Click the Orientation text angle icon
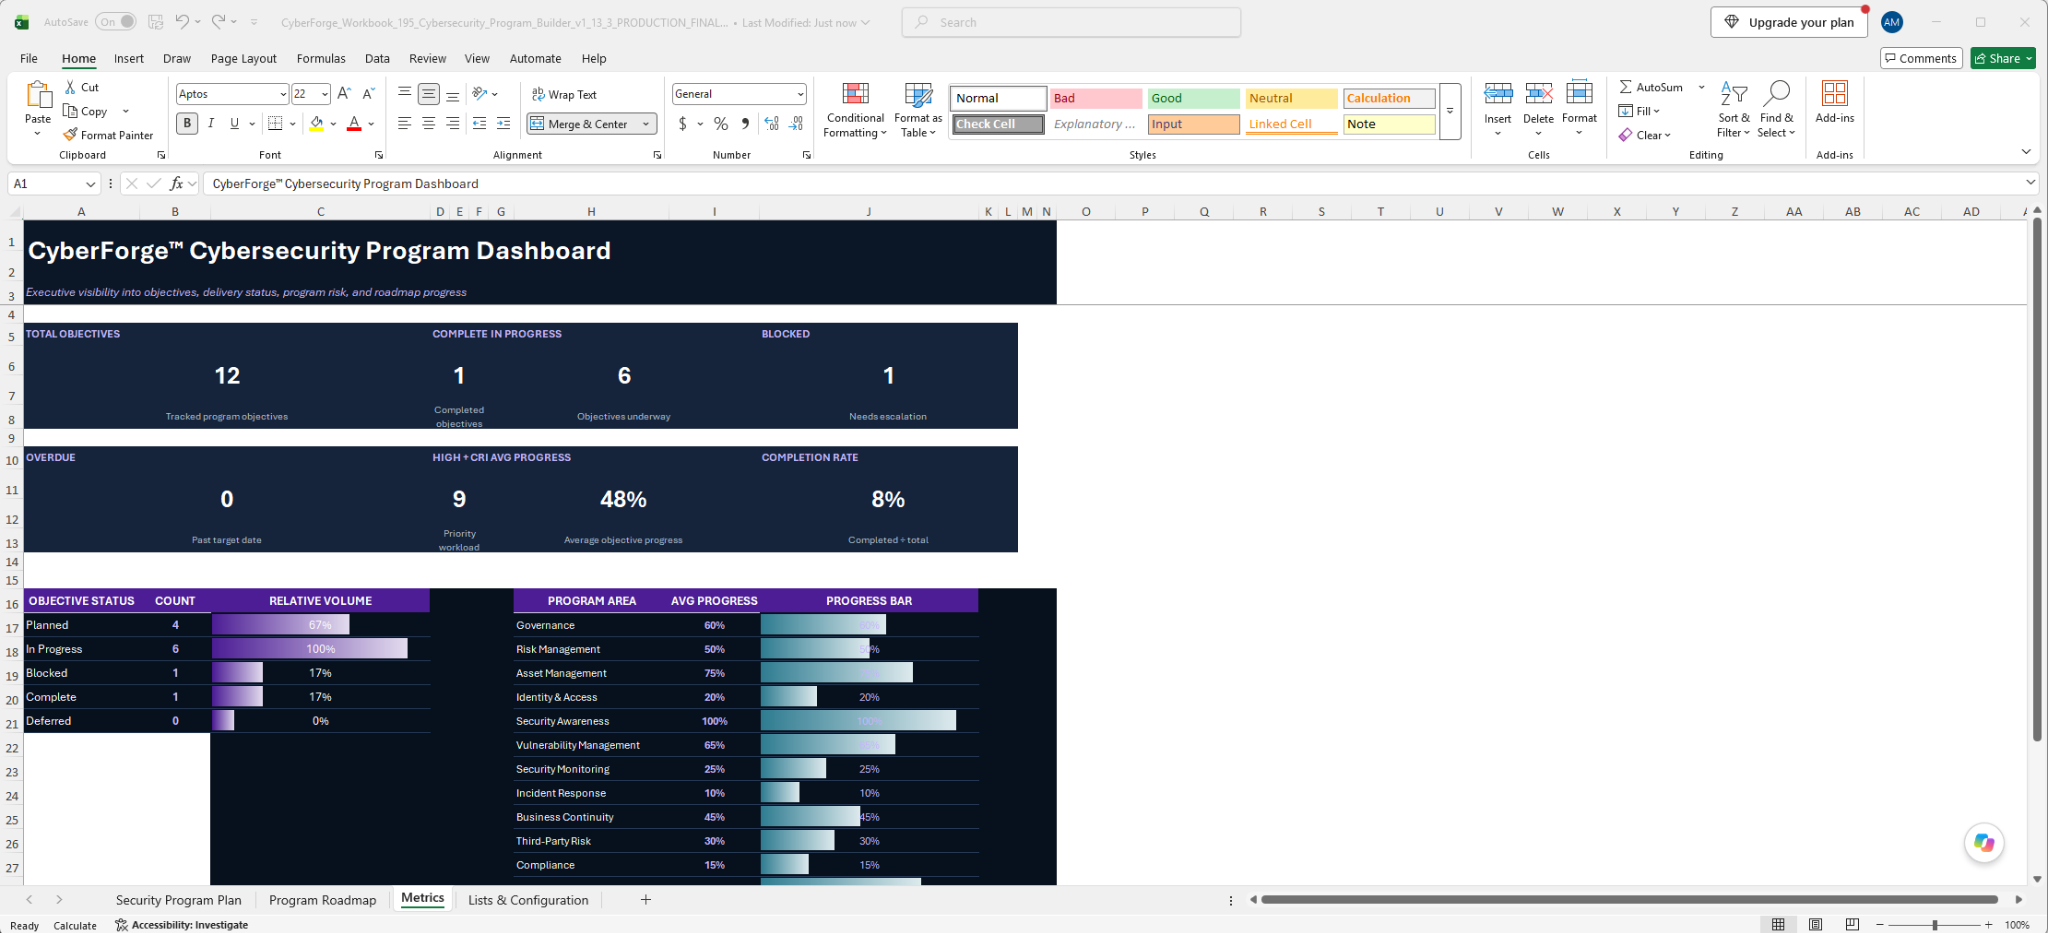Screen dimensions: 2048x933 click(480, 93)
